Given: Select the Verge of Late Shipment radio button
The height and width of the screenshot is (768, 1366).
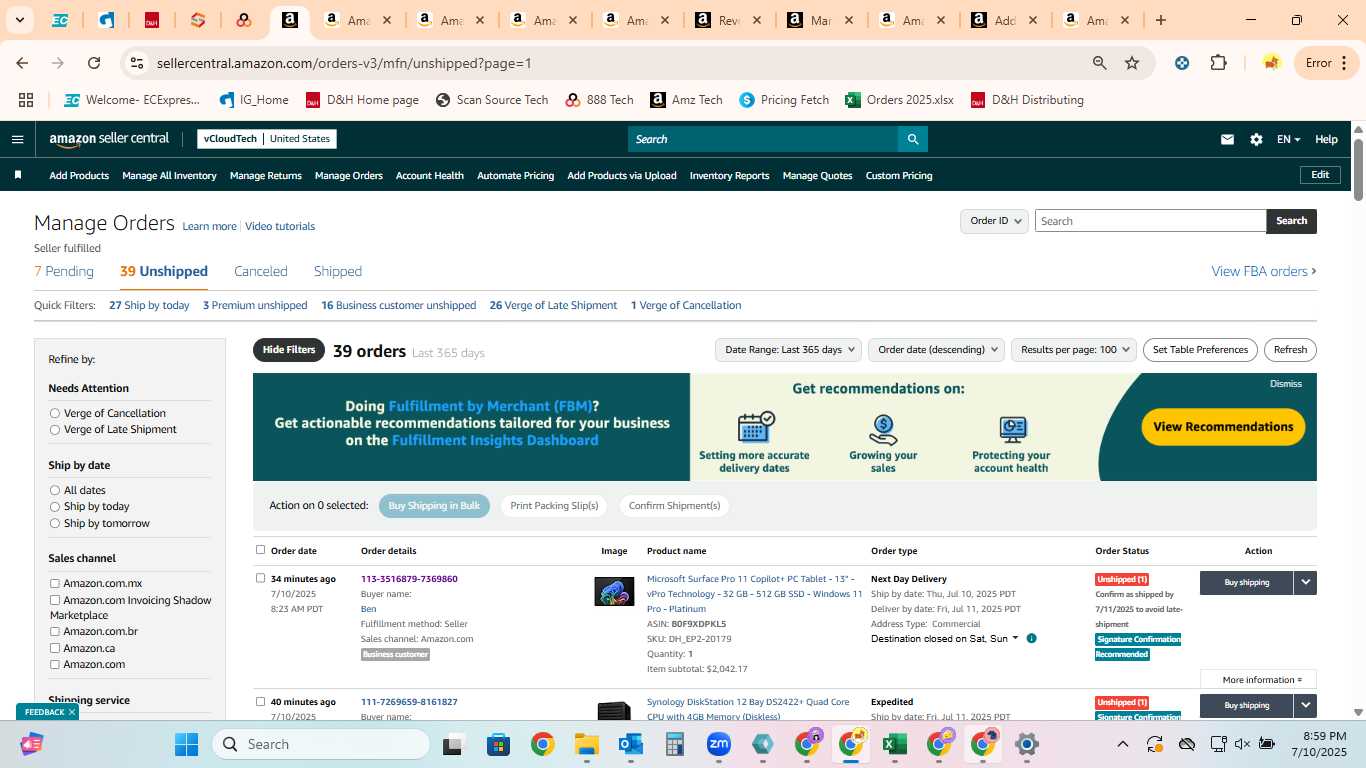Looking at the screenshot, I should coord(55,429).
